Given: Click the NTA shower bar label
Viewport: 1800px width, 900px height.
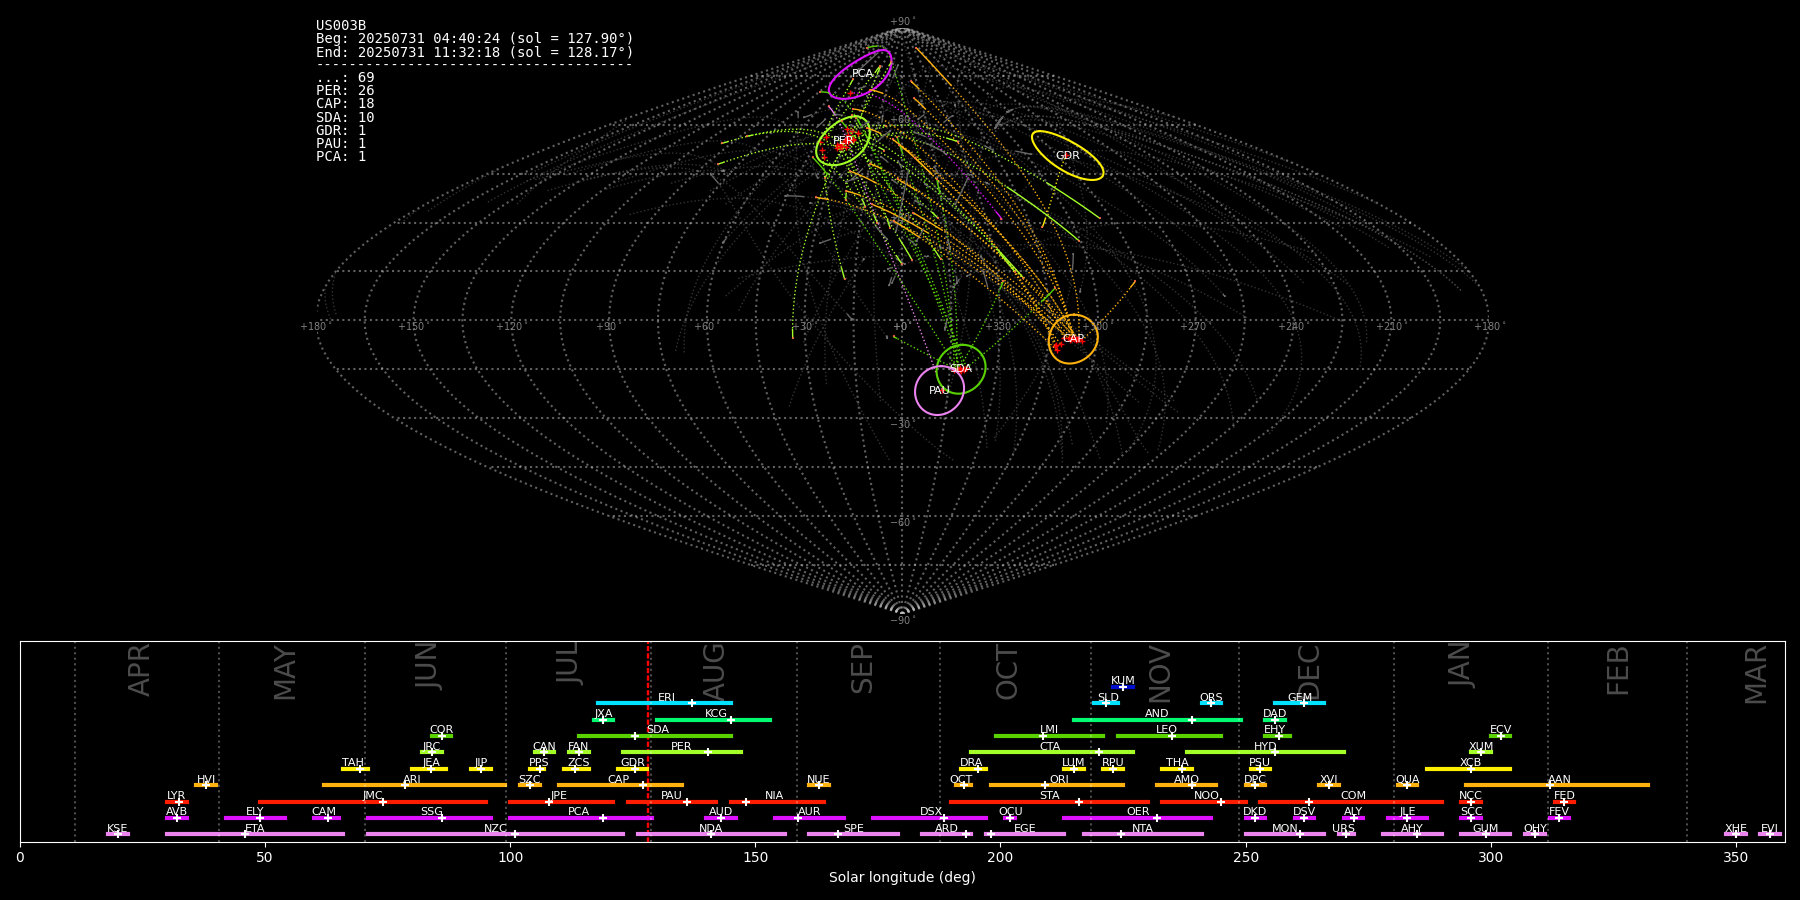Looking at the screenshot, I should pos(1142,829).
